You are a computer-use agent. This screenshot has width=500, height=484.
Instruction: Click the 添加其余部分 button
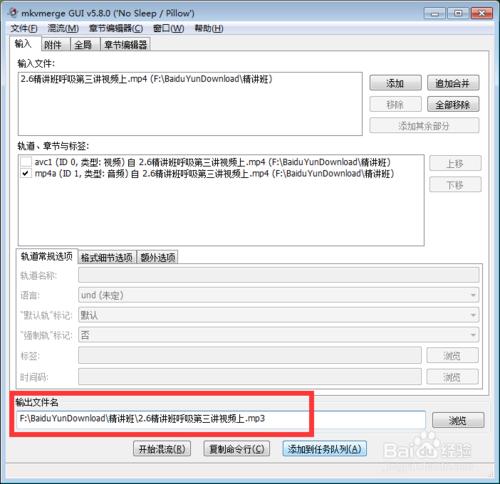[x=424, y=126]
